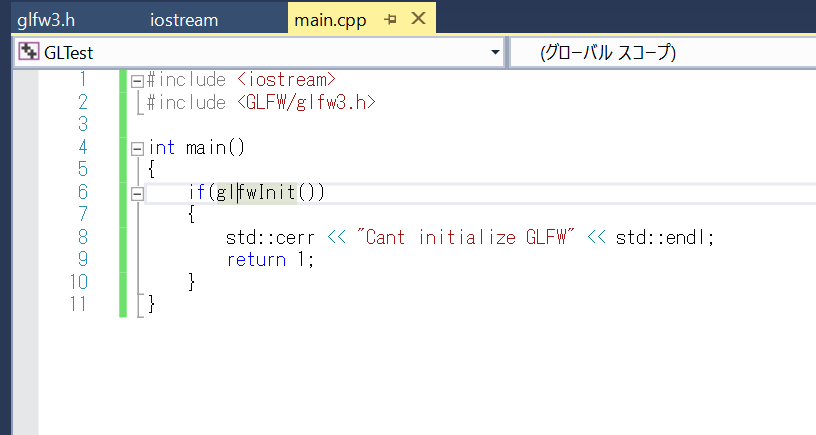The height and width of the screenshot is (435, 816).
Task: Open the グローバル スコープ scope dropdown
Action: click(662, 53)
